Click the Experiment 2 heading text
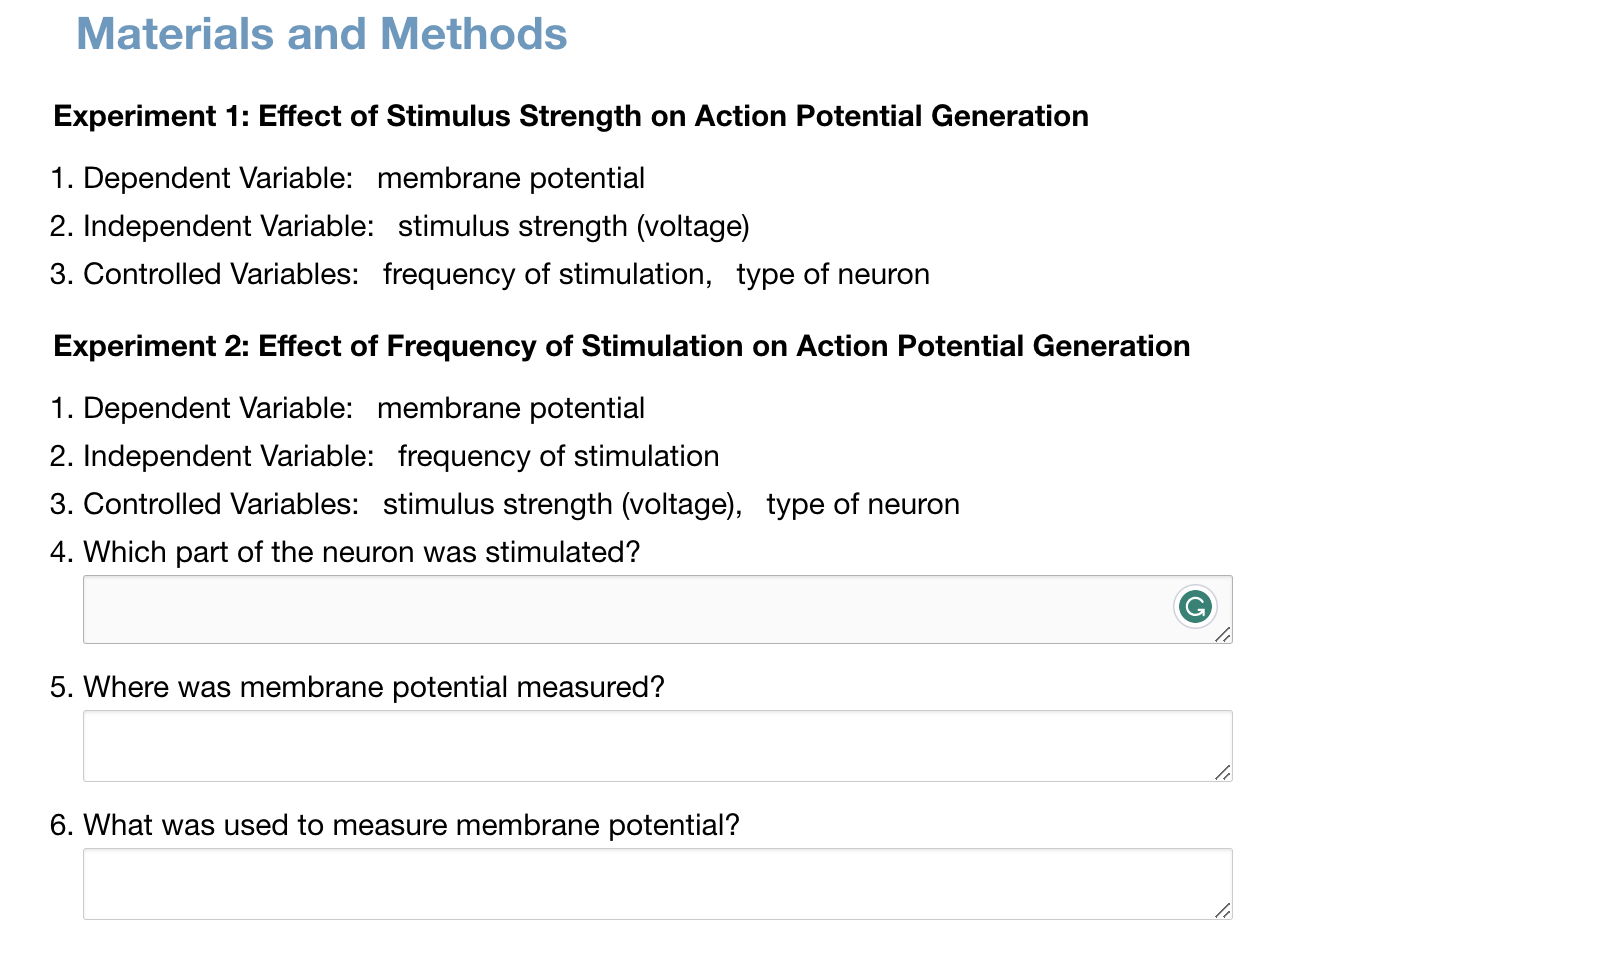 pyautogui.click(x=621, y=346)
